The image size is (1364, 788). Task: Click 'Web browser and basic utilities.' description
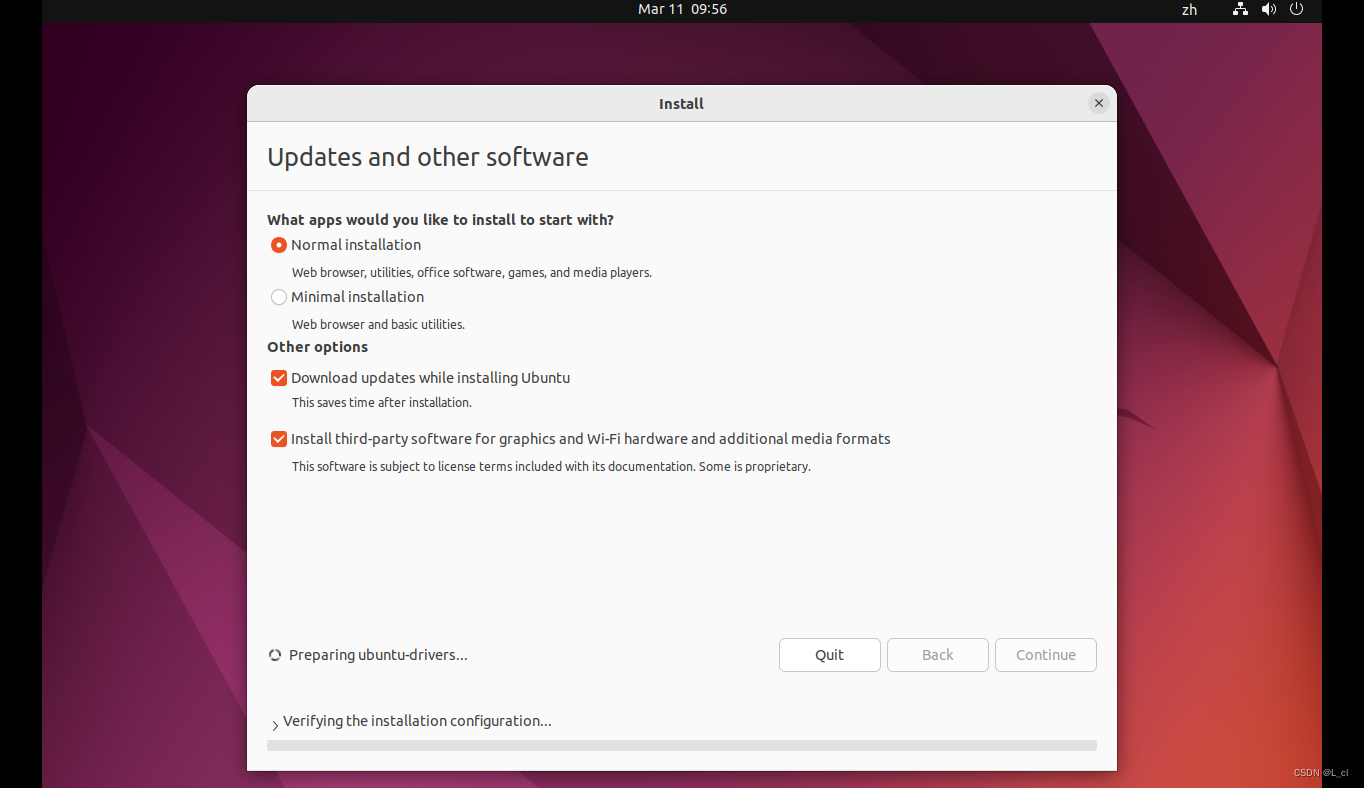click(x=378, y=324)
